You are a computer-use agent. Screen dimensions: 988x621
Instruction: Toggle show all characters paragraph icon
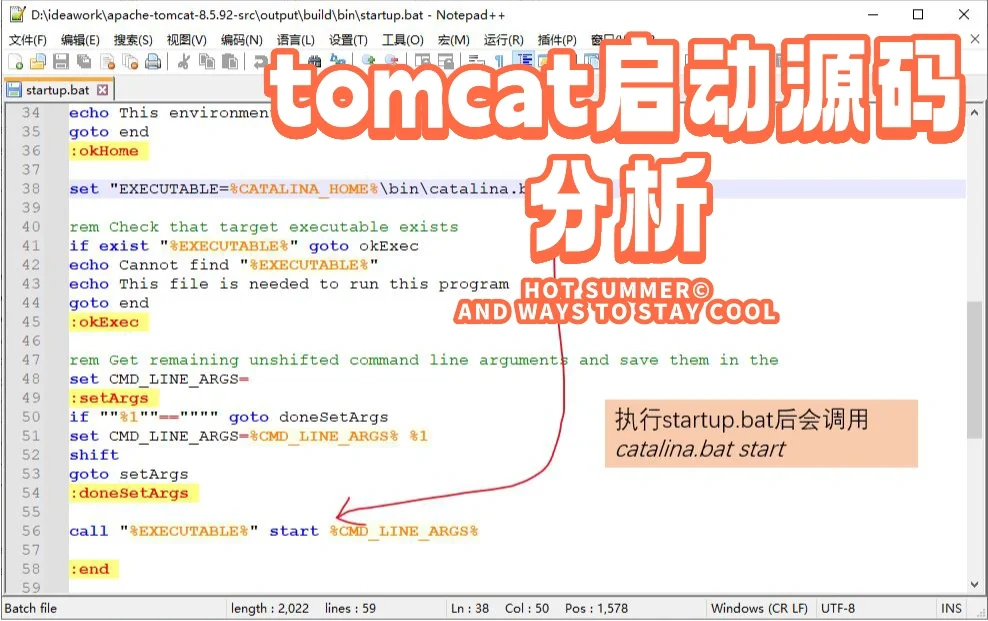point(498,61)
